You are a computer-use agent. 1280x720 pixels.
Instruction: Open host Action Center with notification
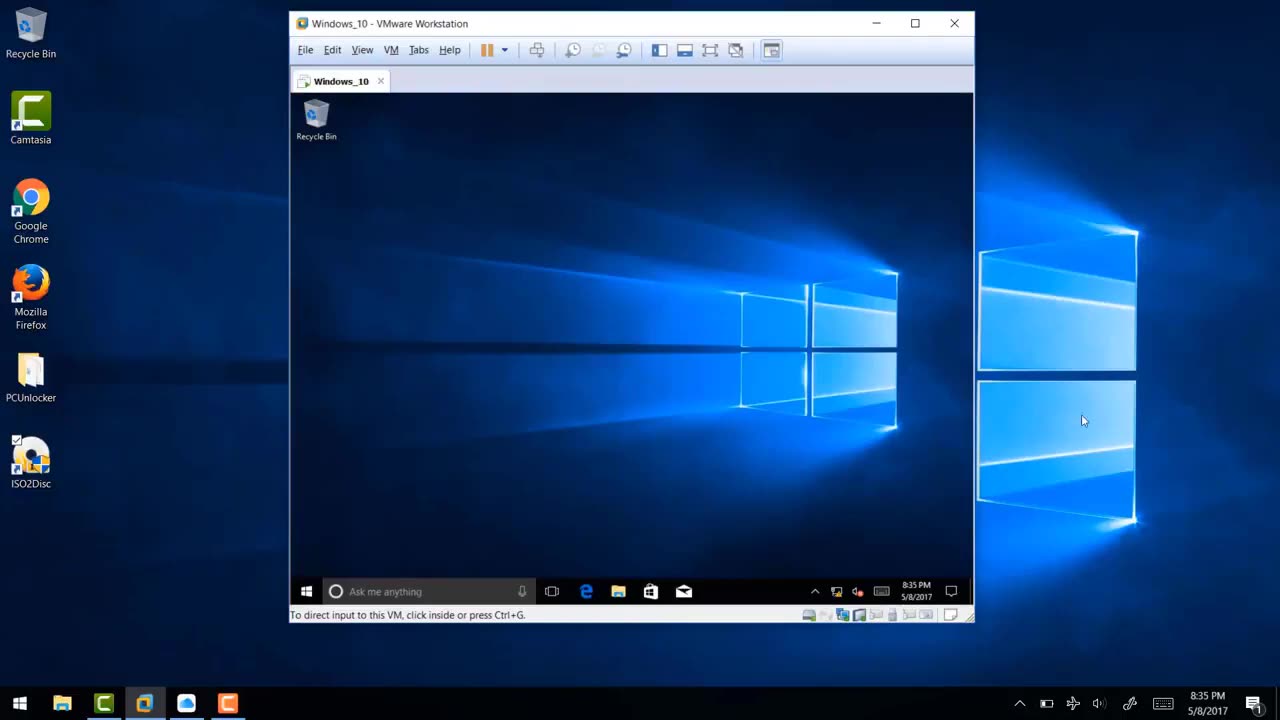click(1253, 703)
